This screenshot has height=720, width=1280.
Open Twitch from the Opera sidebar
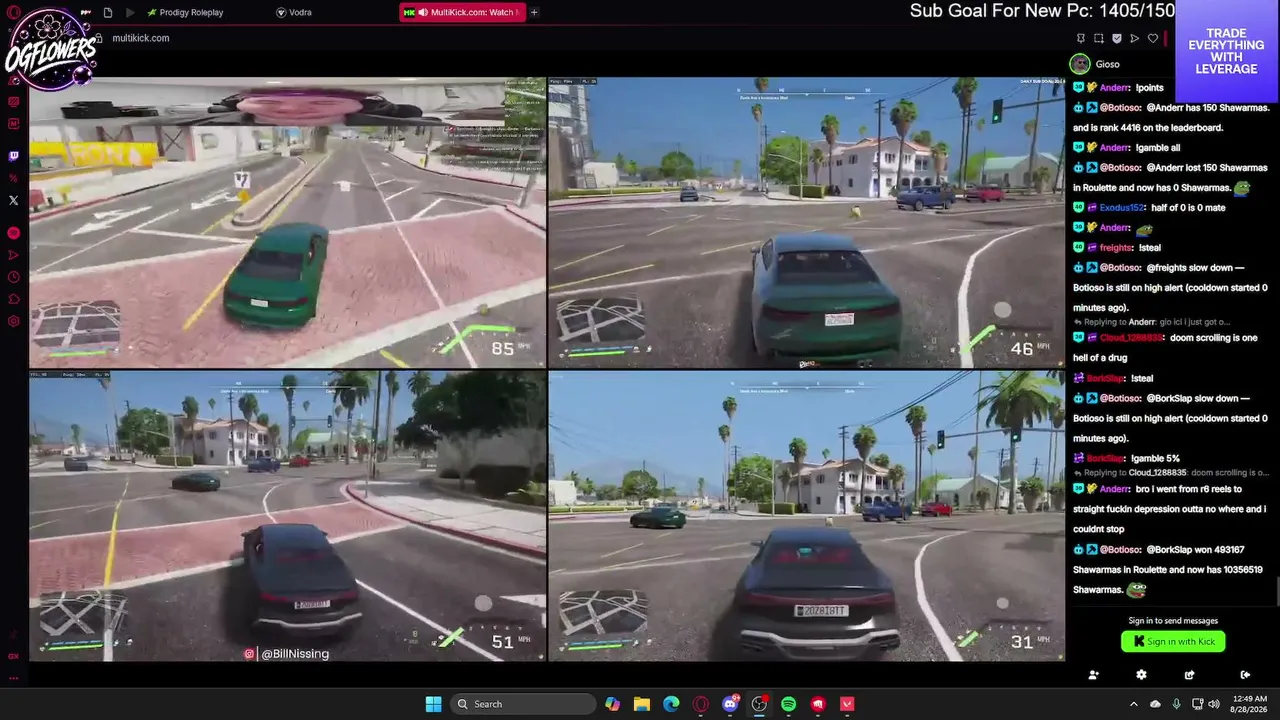[x=13, y=156]
